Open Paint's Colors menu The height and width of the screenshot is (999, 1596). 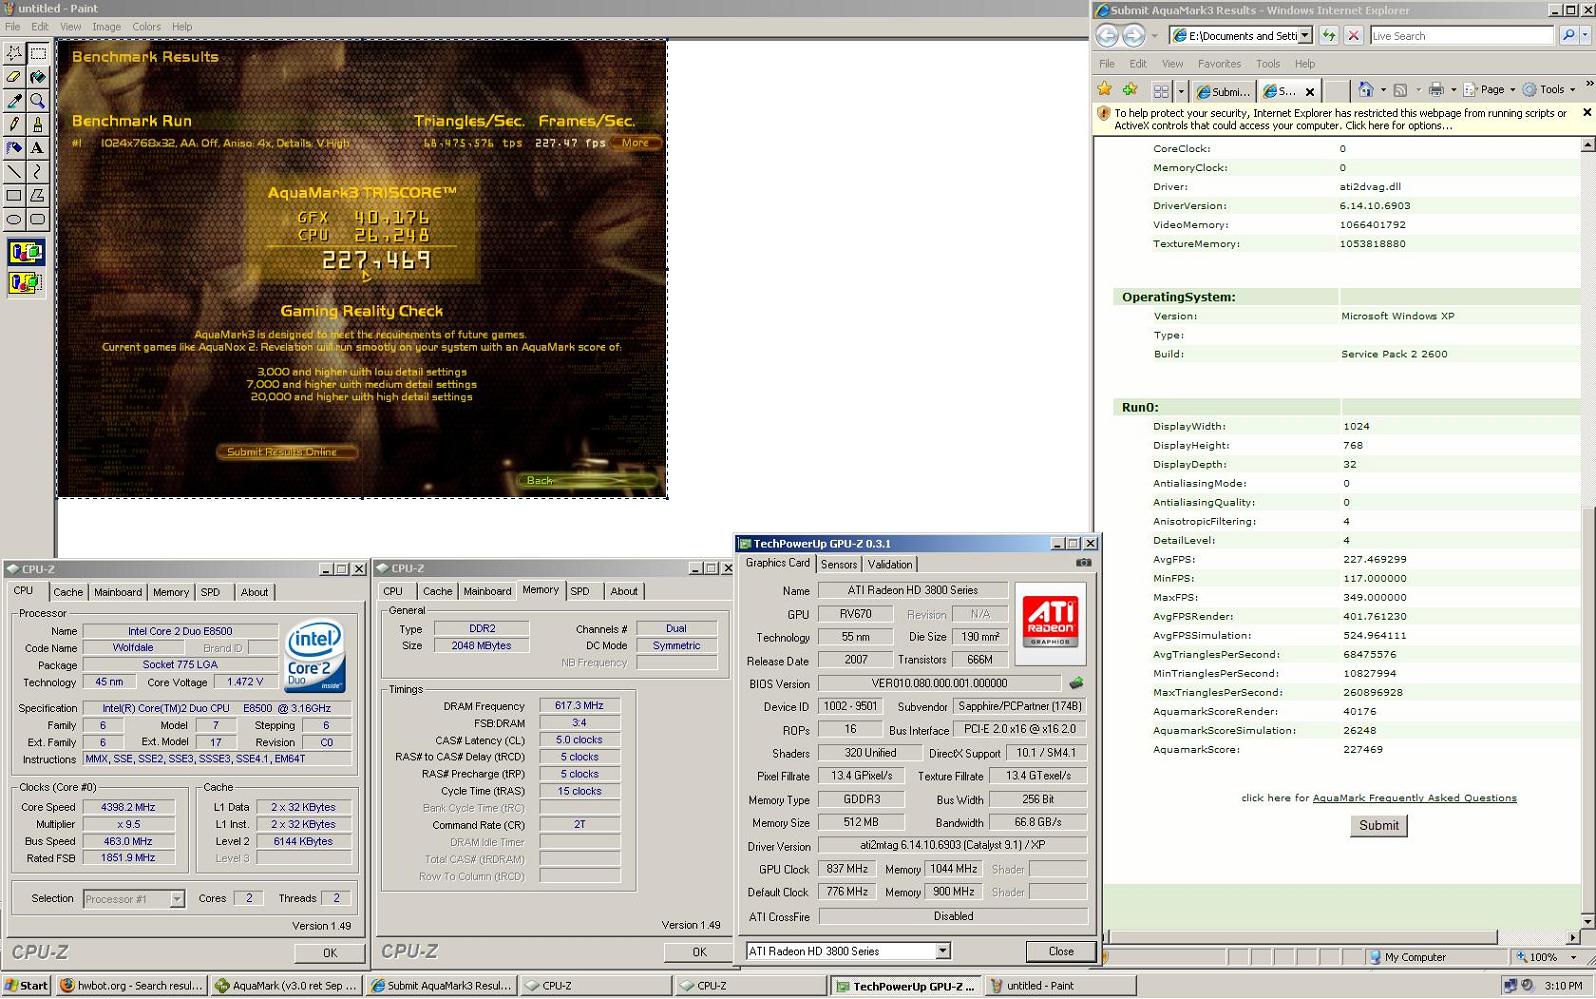click(x=146, y=27)
